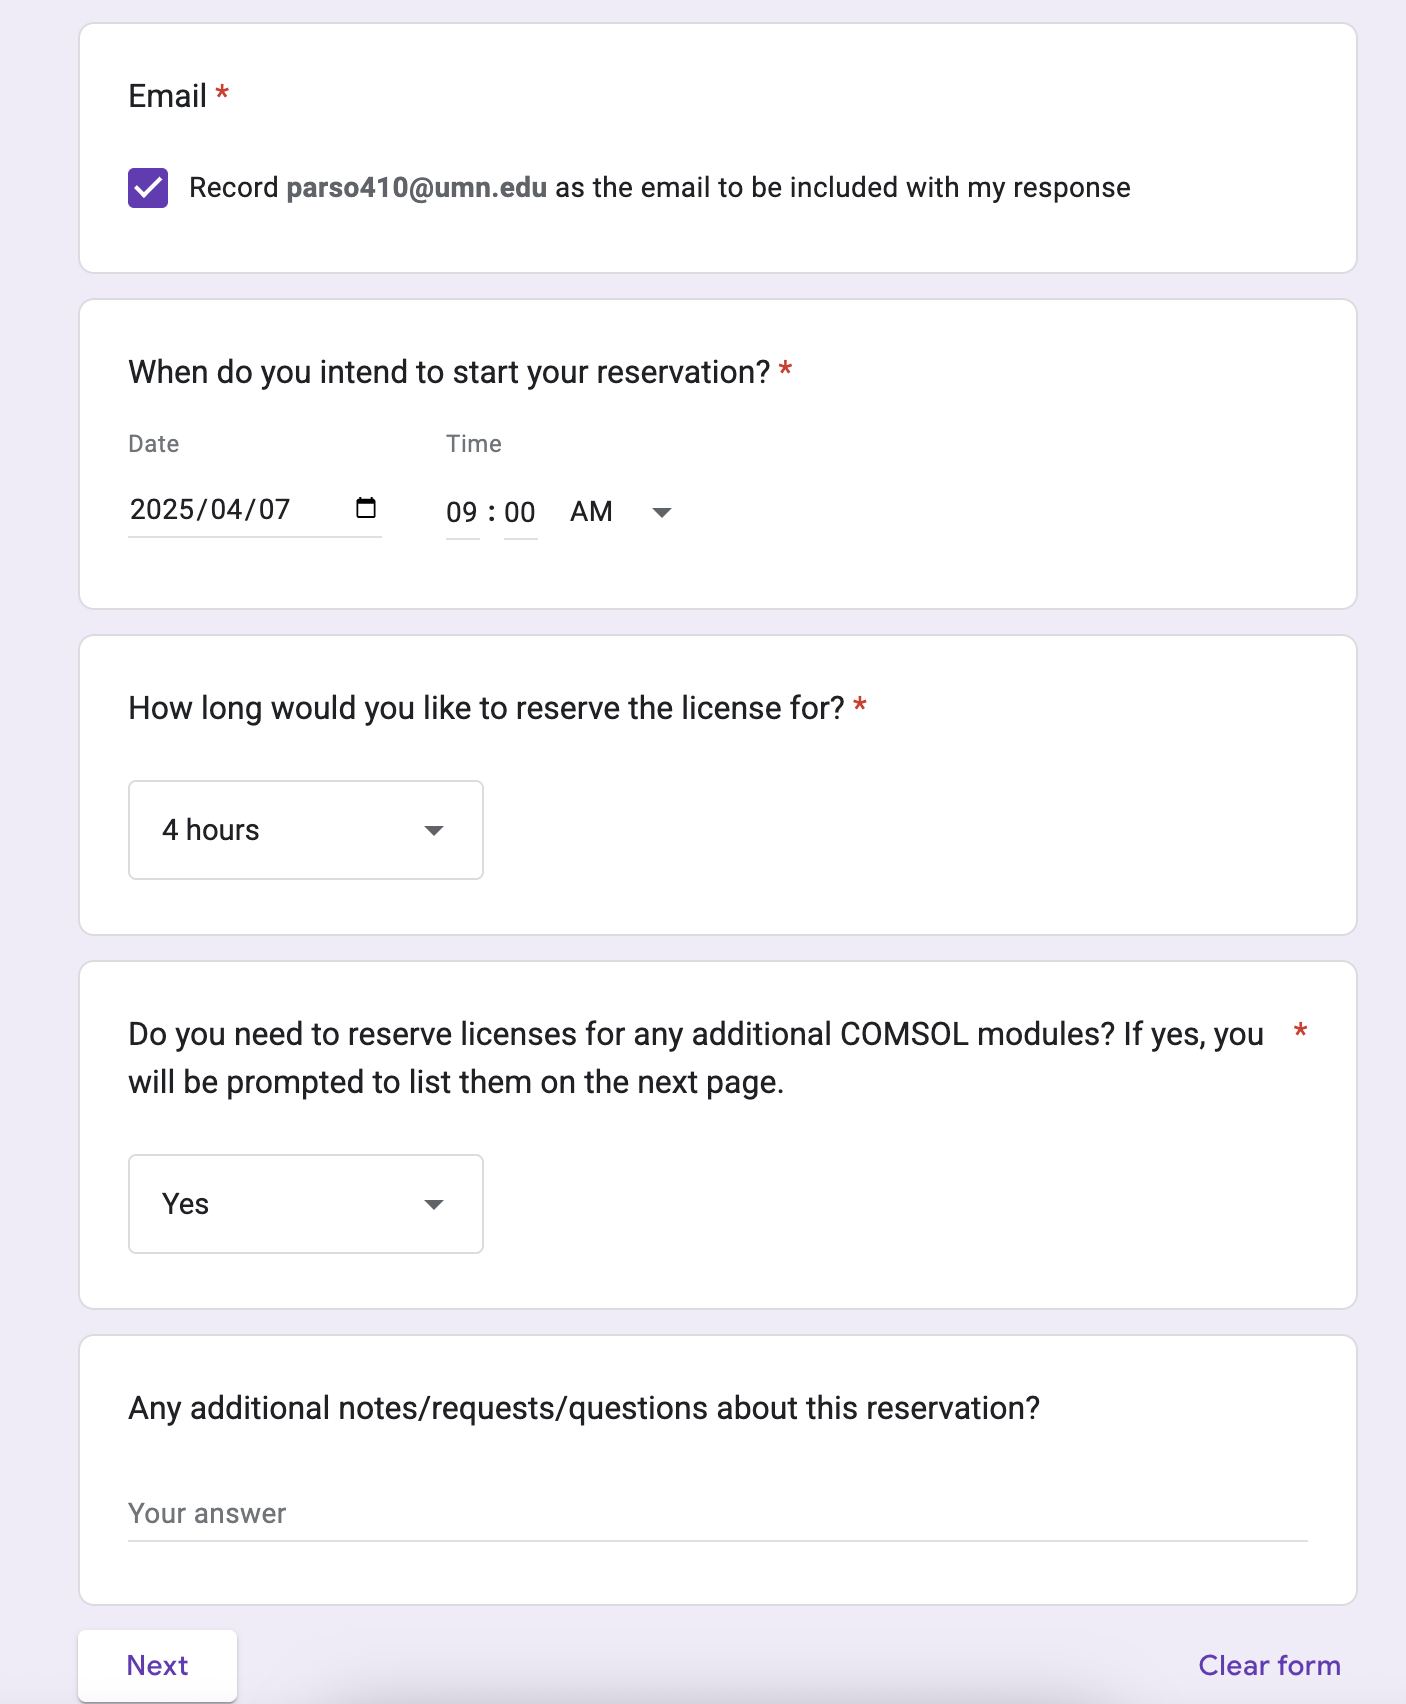Viewport: 1406px width, 1704px height.
Task: Click the "Date" field label
Action: point(154,444)
